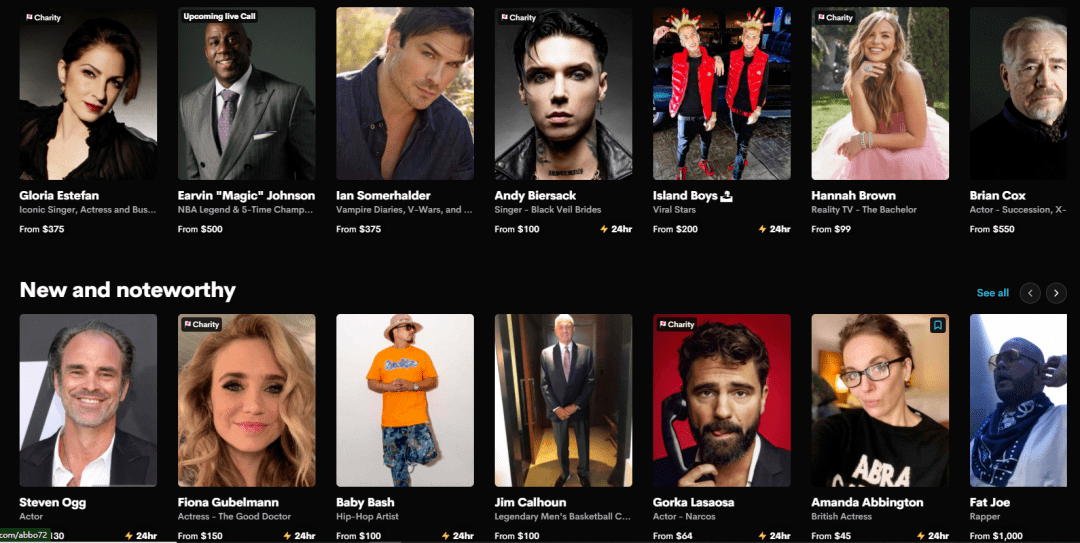Image resolution: width=1080 pixels, height=543 pixels.
Task: Open Ian Somerhalder's profile photo
Action: (x=405, y=94)
